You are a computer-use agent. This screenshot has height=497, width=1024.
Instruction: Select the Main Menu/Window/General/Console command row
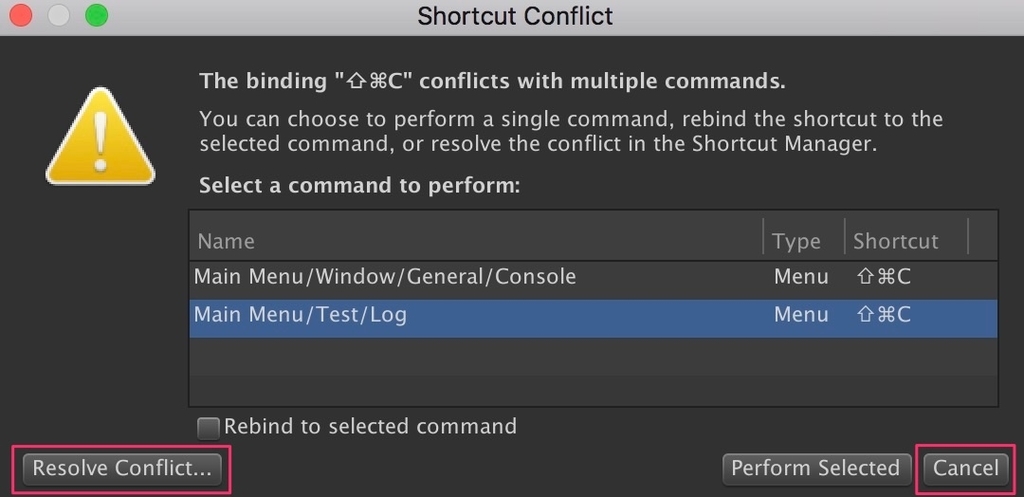pyautogui.click(x=593, y=277)
